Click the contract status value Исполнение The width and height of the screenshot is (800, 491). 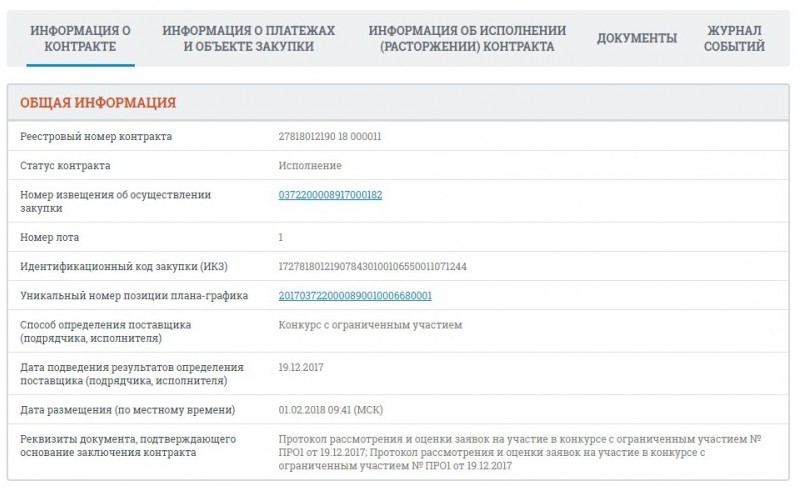coord(310,166)
